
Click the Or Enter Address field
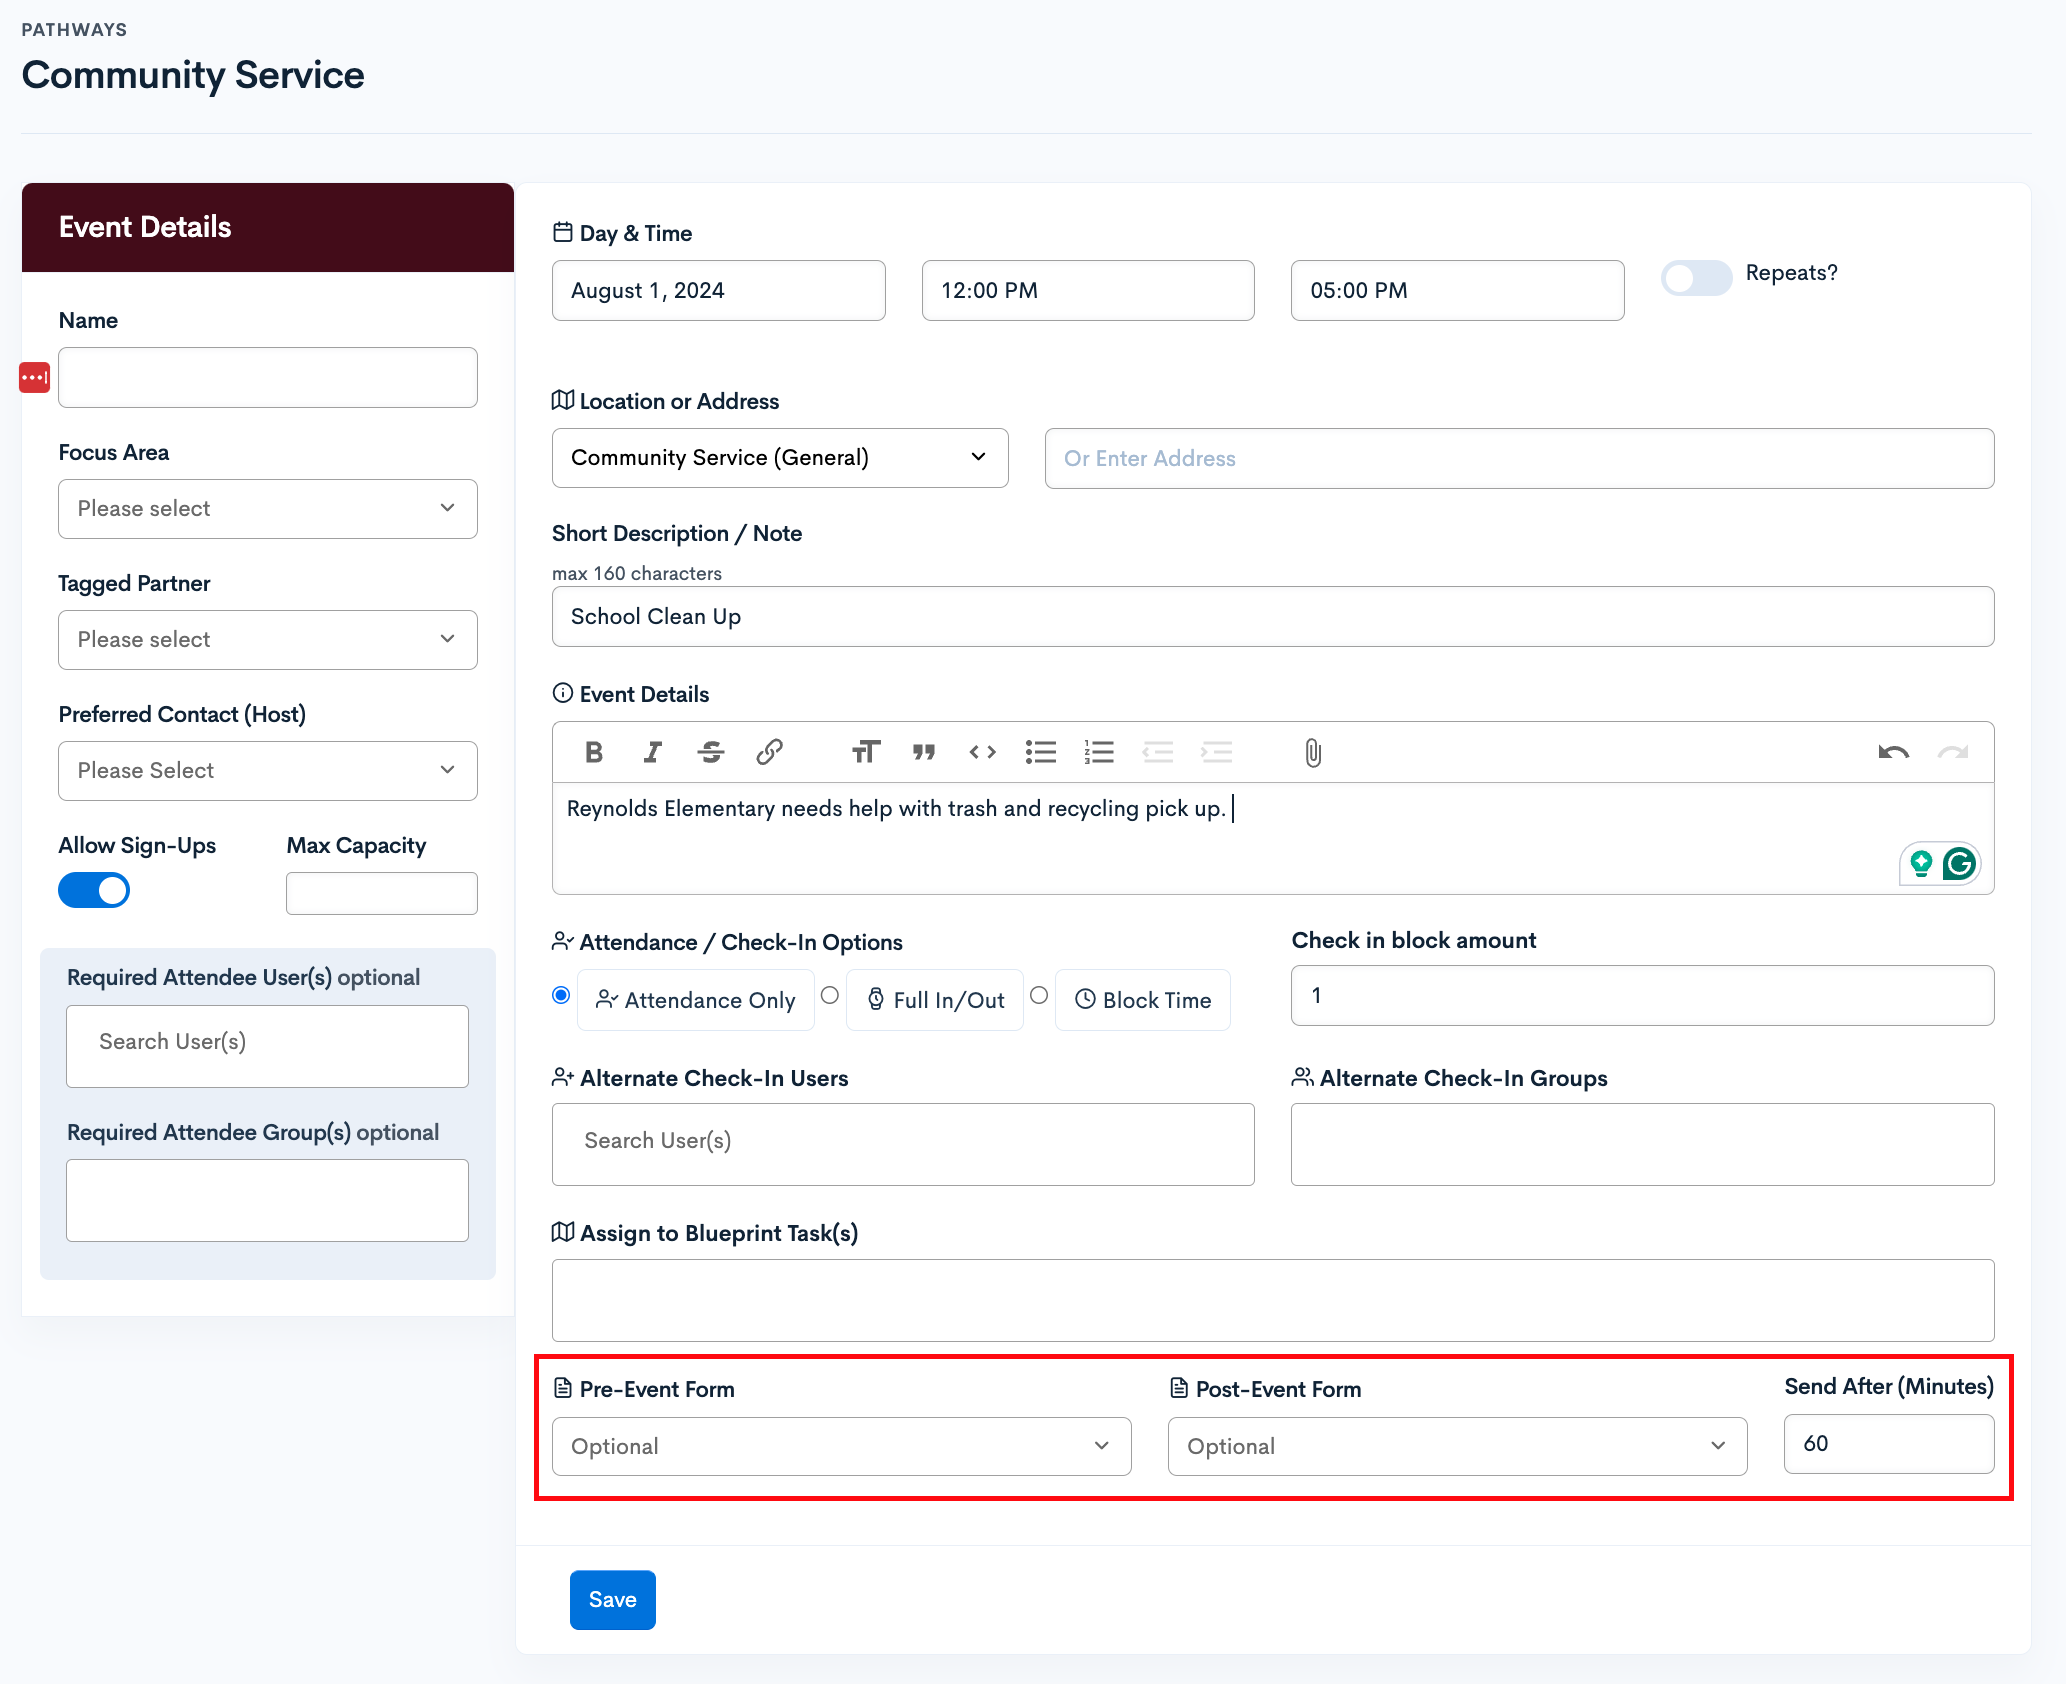tap(1520, 458)
